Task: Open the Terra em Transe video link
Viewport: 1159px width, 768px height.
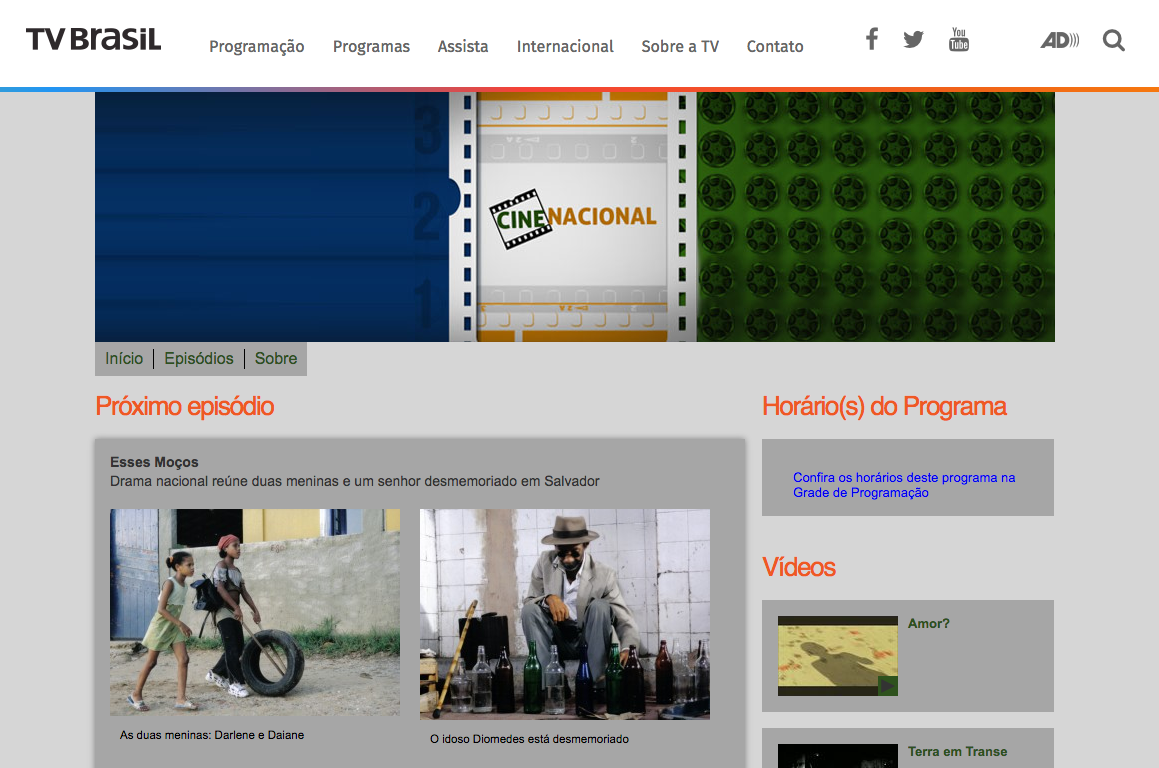Action: click(957, 751)
